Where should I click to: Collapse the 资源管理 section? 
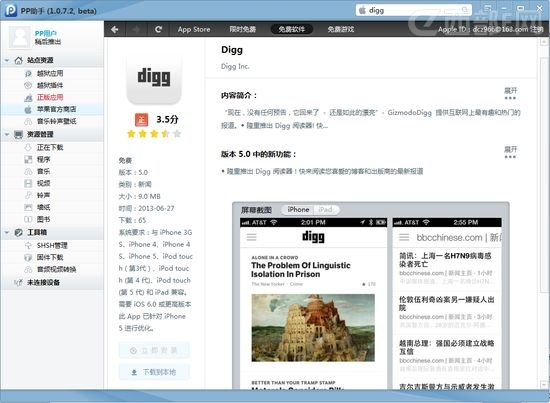pyautogui.click(x=7, y=134)
